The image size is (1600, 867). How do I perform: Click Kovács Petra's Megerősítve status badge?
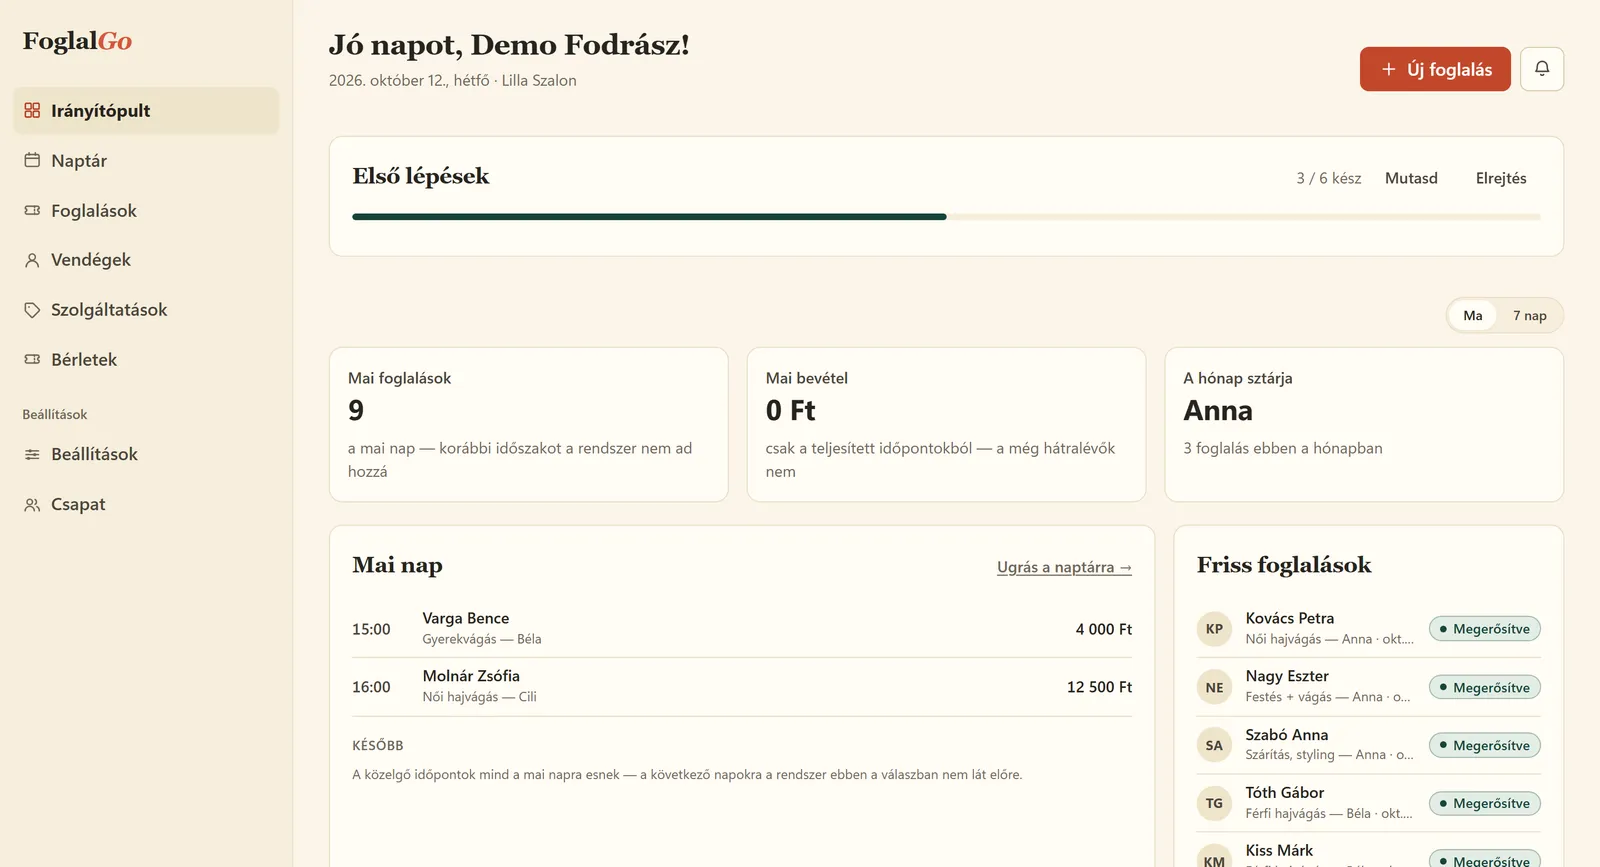coord(1485,629)
